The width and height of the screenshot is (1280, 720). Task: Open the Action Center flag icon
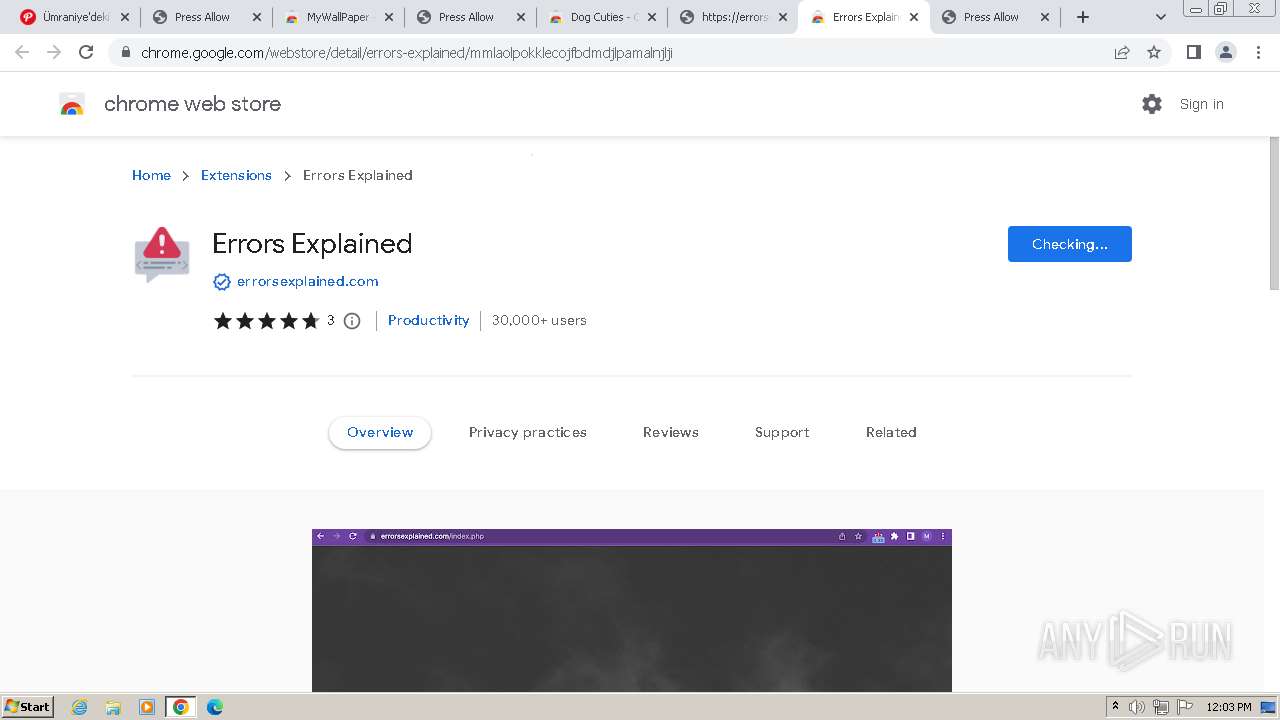coord(1184,707)
